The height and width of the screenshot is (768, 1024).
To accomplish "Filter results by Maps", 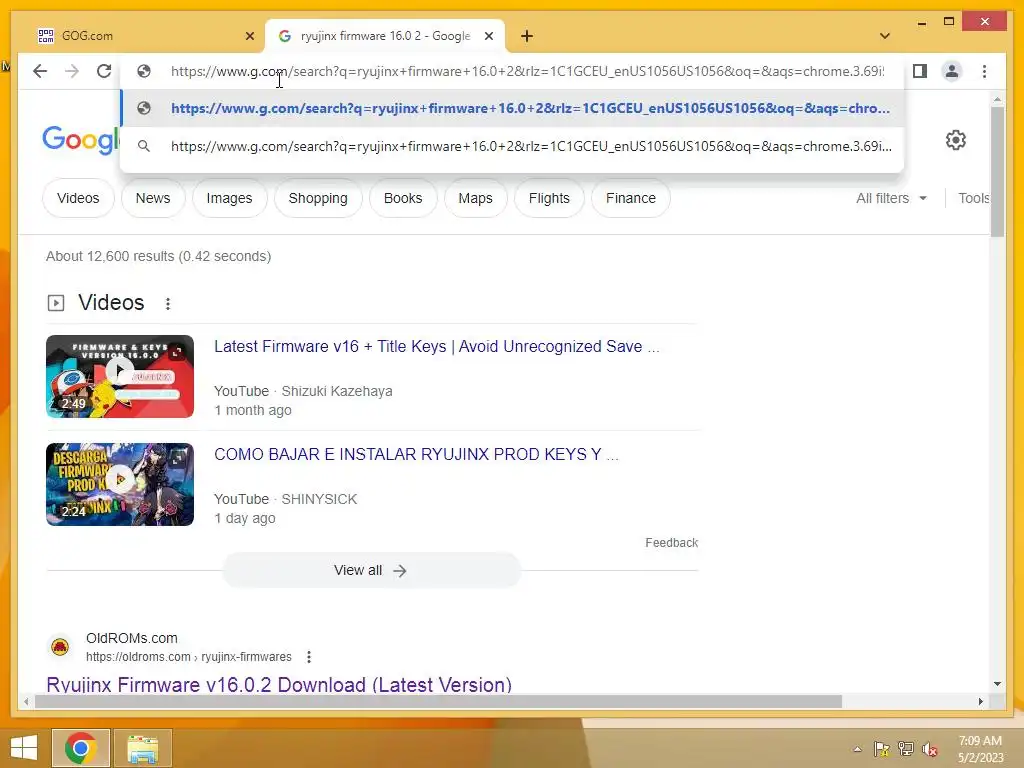I will 475,198.
